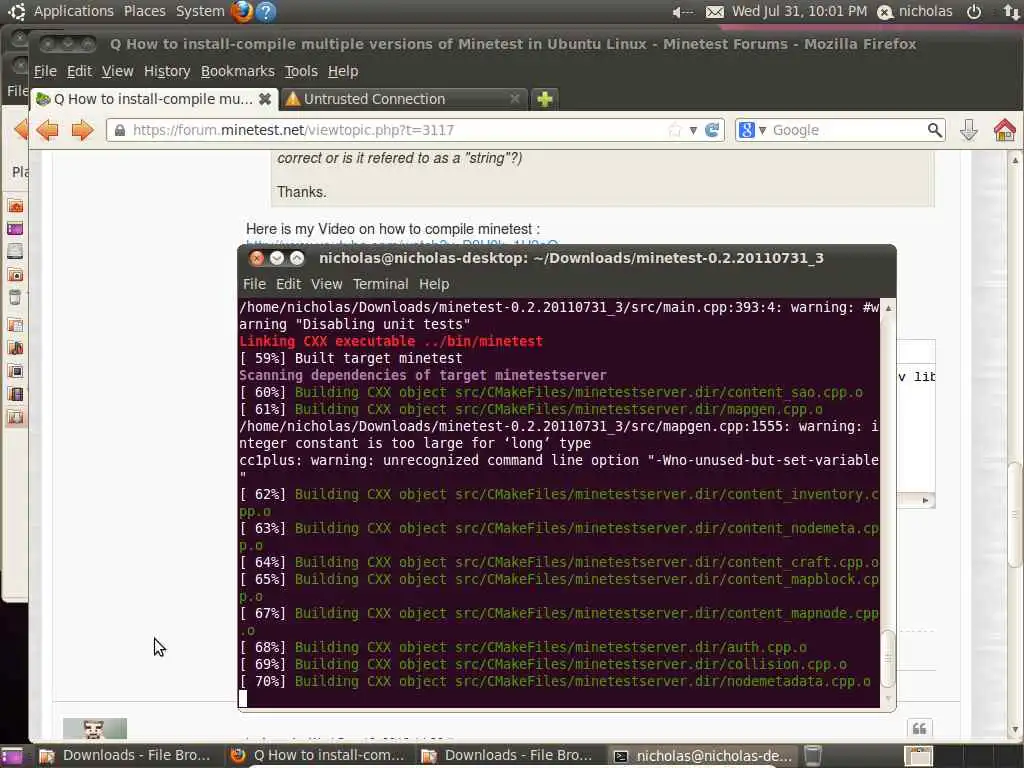Viewport: 1024px width, 768px height.
Task: Click the nicholas user menu
Action: (915, 12)
